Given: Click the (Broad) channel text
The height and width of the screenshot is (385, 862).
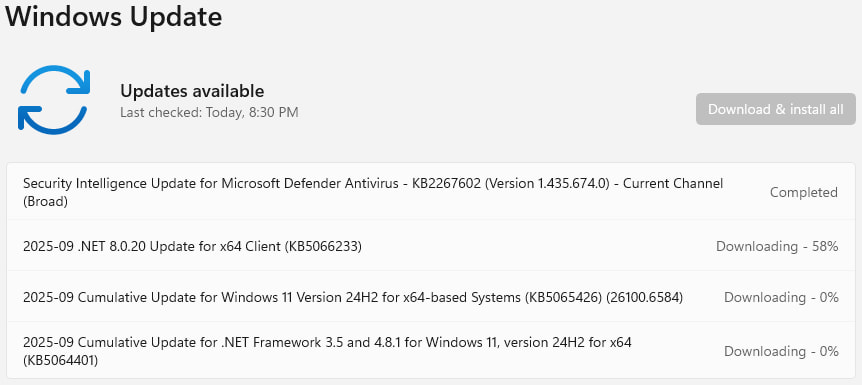Looking at the screenshot, I should [x=45, y=202].
